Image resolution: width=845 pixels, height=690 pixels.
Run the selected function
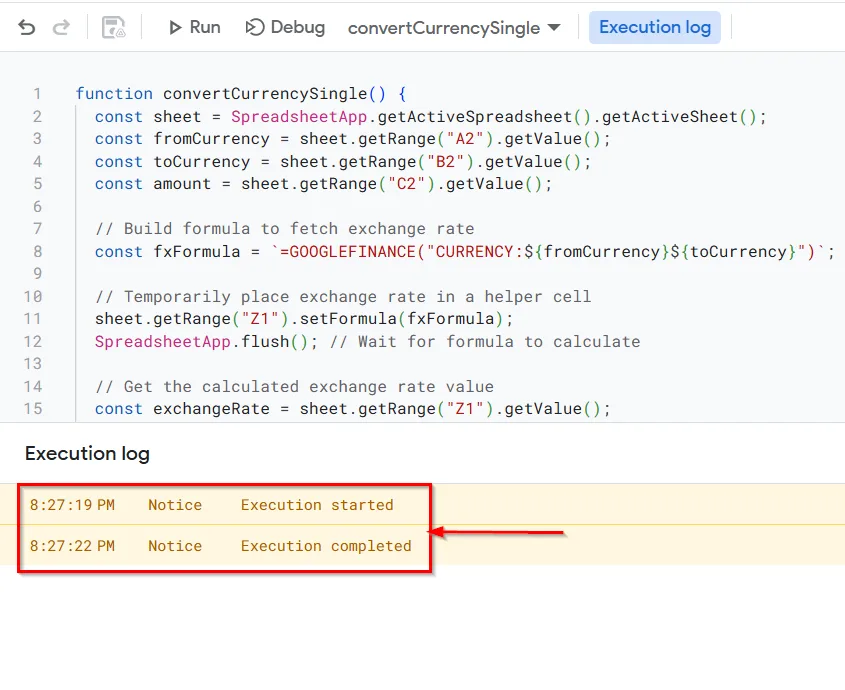[x=194, y=27]
